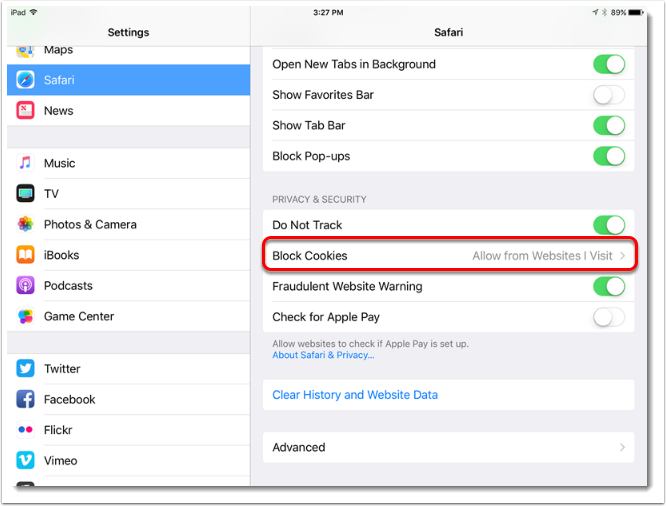Open Music settings label
Viewport: 666px width, 506px height.
pyautogui.click(x=59, y=163)
